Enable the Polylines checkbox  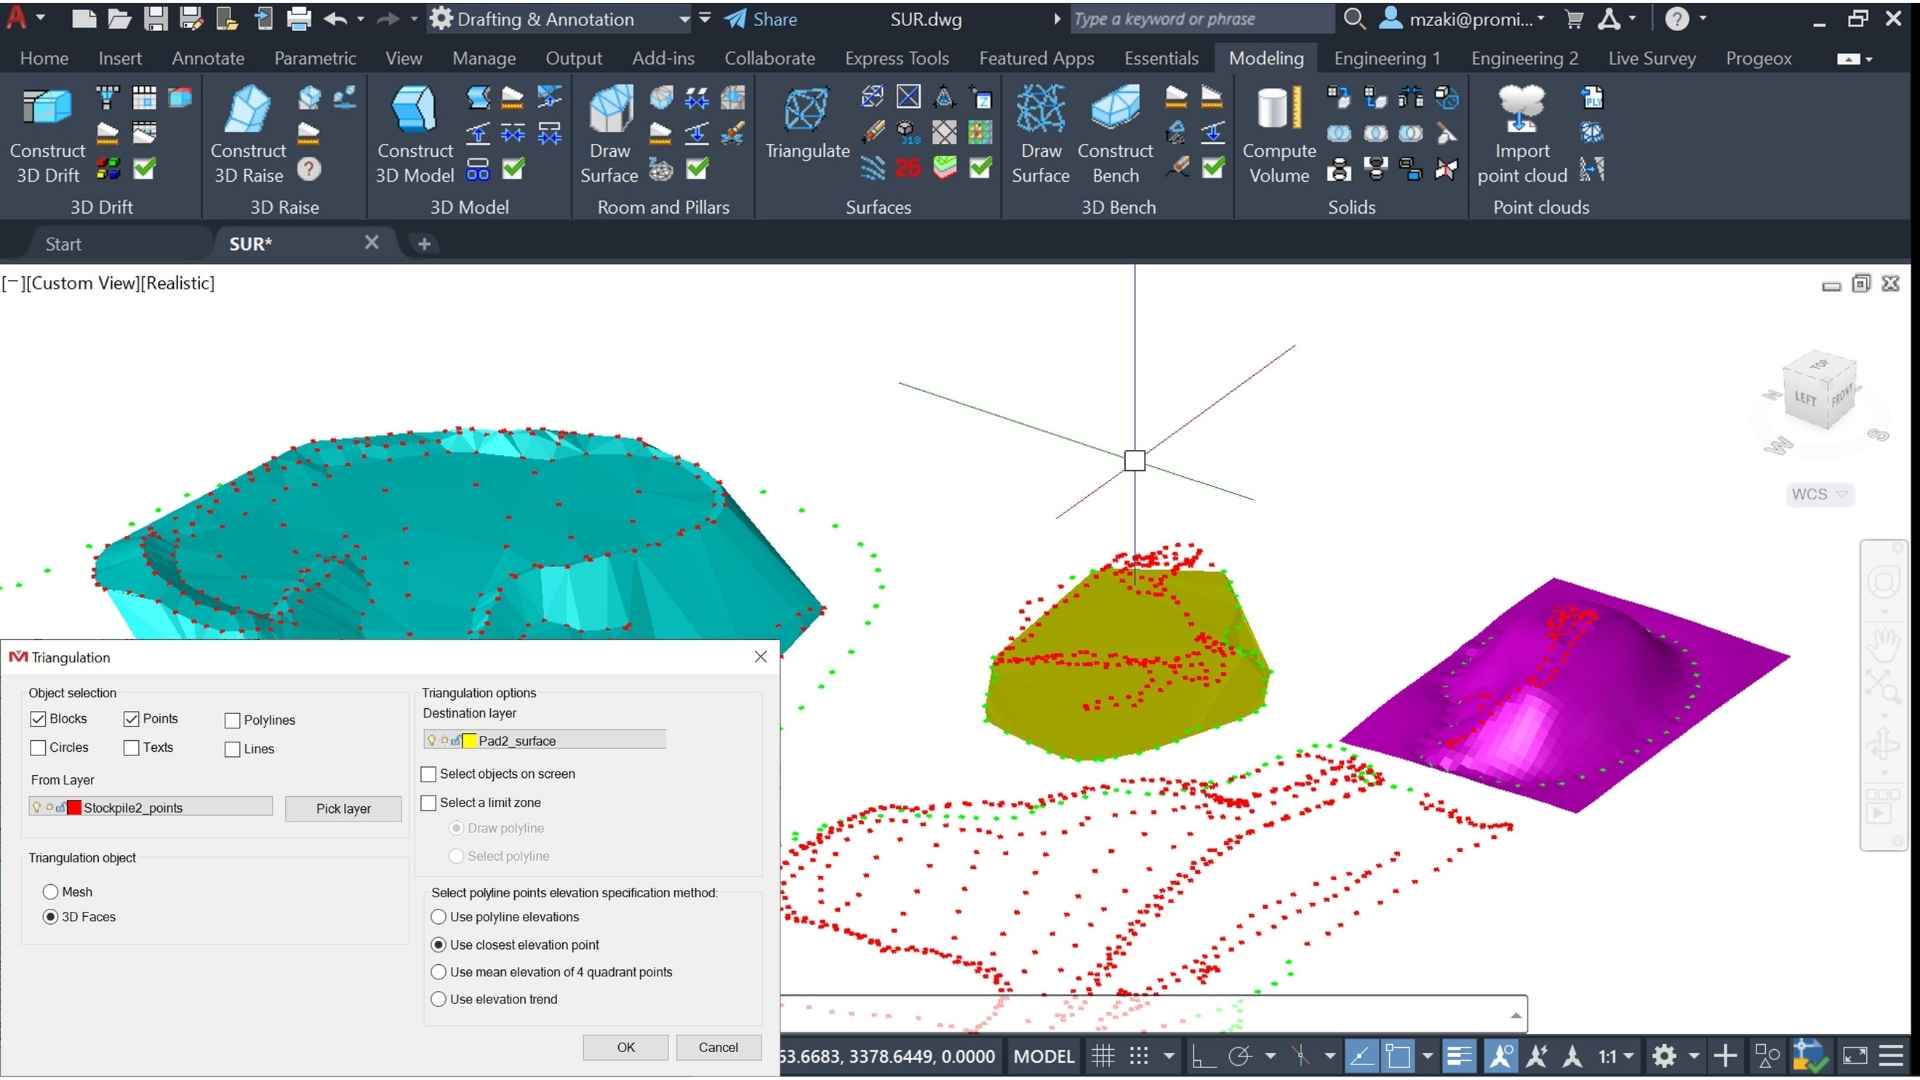coord(233,720)
